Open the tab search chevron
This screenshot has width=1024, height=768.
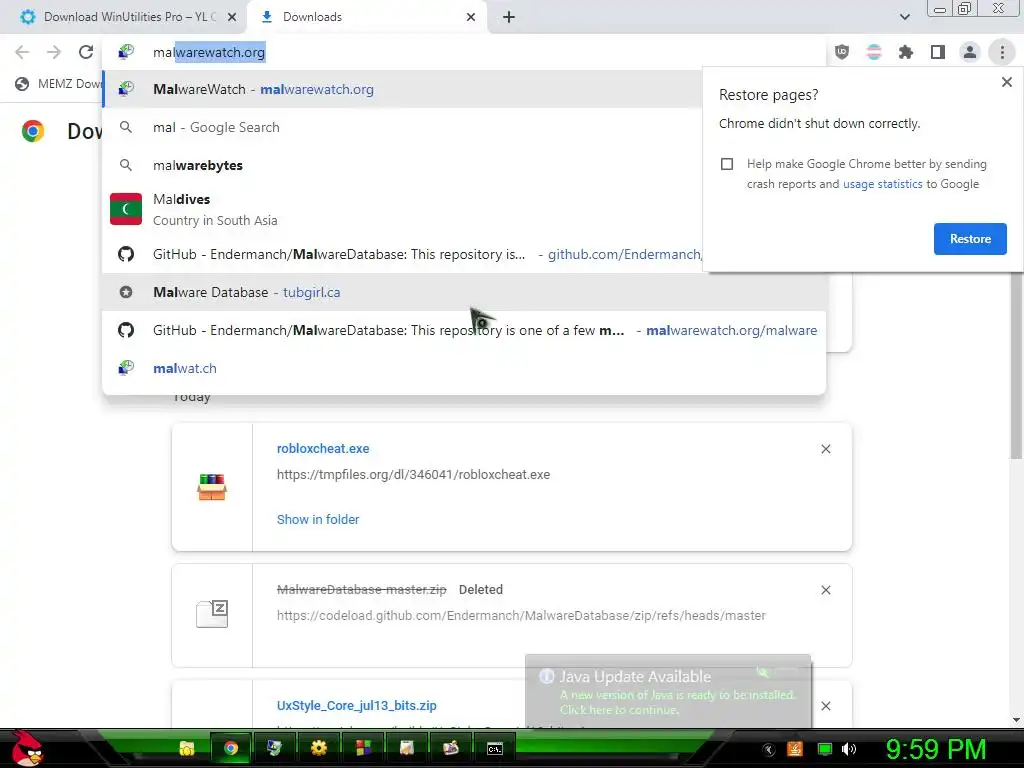904,17
